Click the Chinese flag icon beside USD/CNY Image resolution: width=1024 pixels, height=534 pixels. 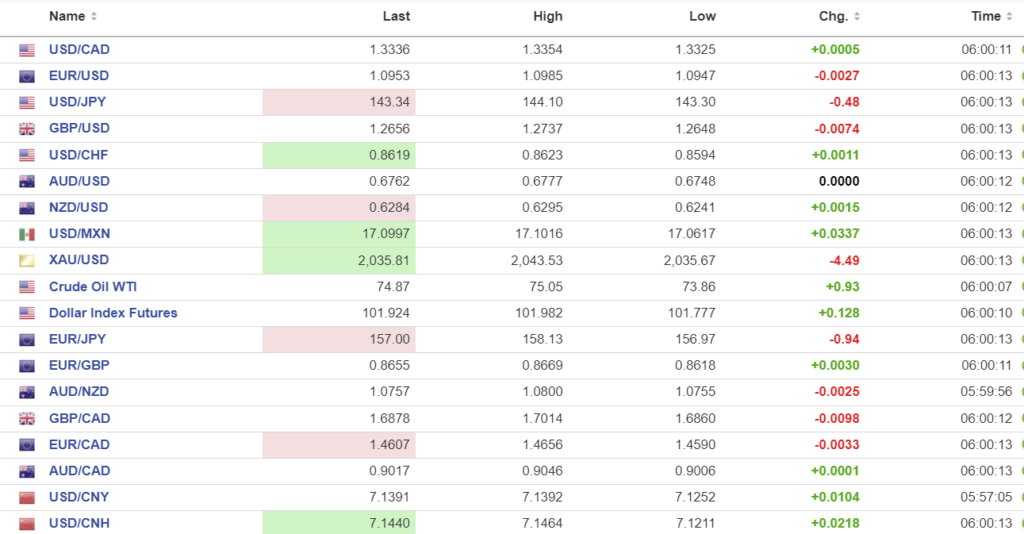[x=27, y=497]
